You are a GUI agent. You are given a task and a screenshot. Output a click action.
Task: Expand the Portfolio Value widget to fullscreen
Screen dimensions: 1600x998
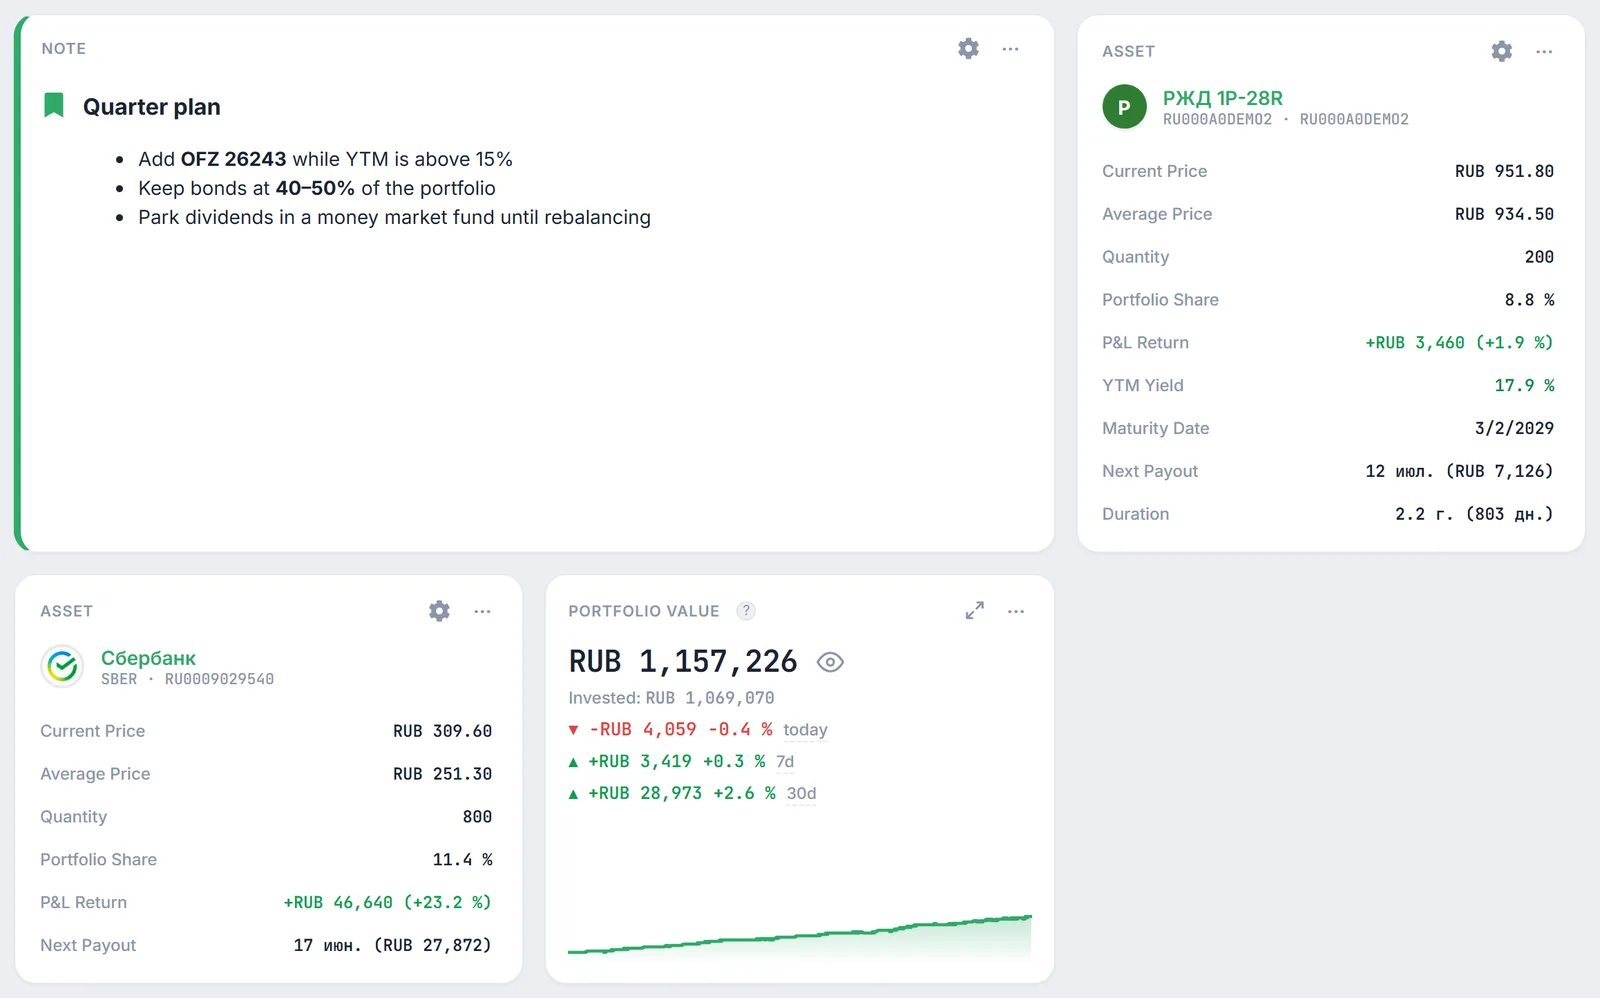point(974,611)
